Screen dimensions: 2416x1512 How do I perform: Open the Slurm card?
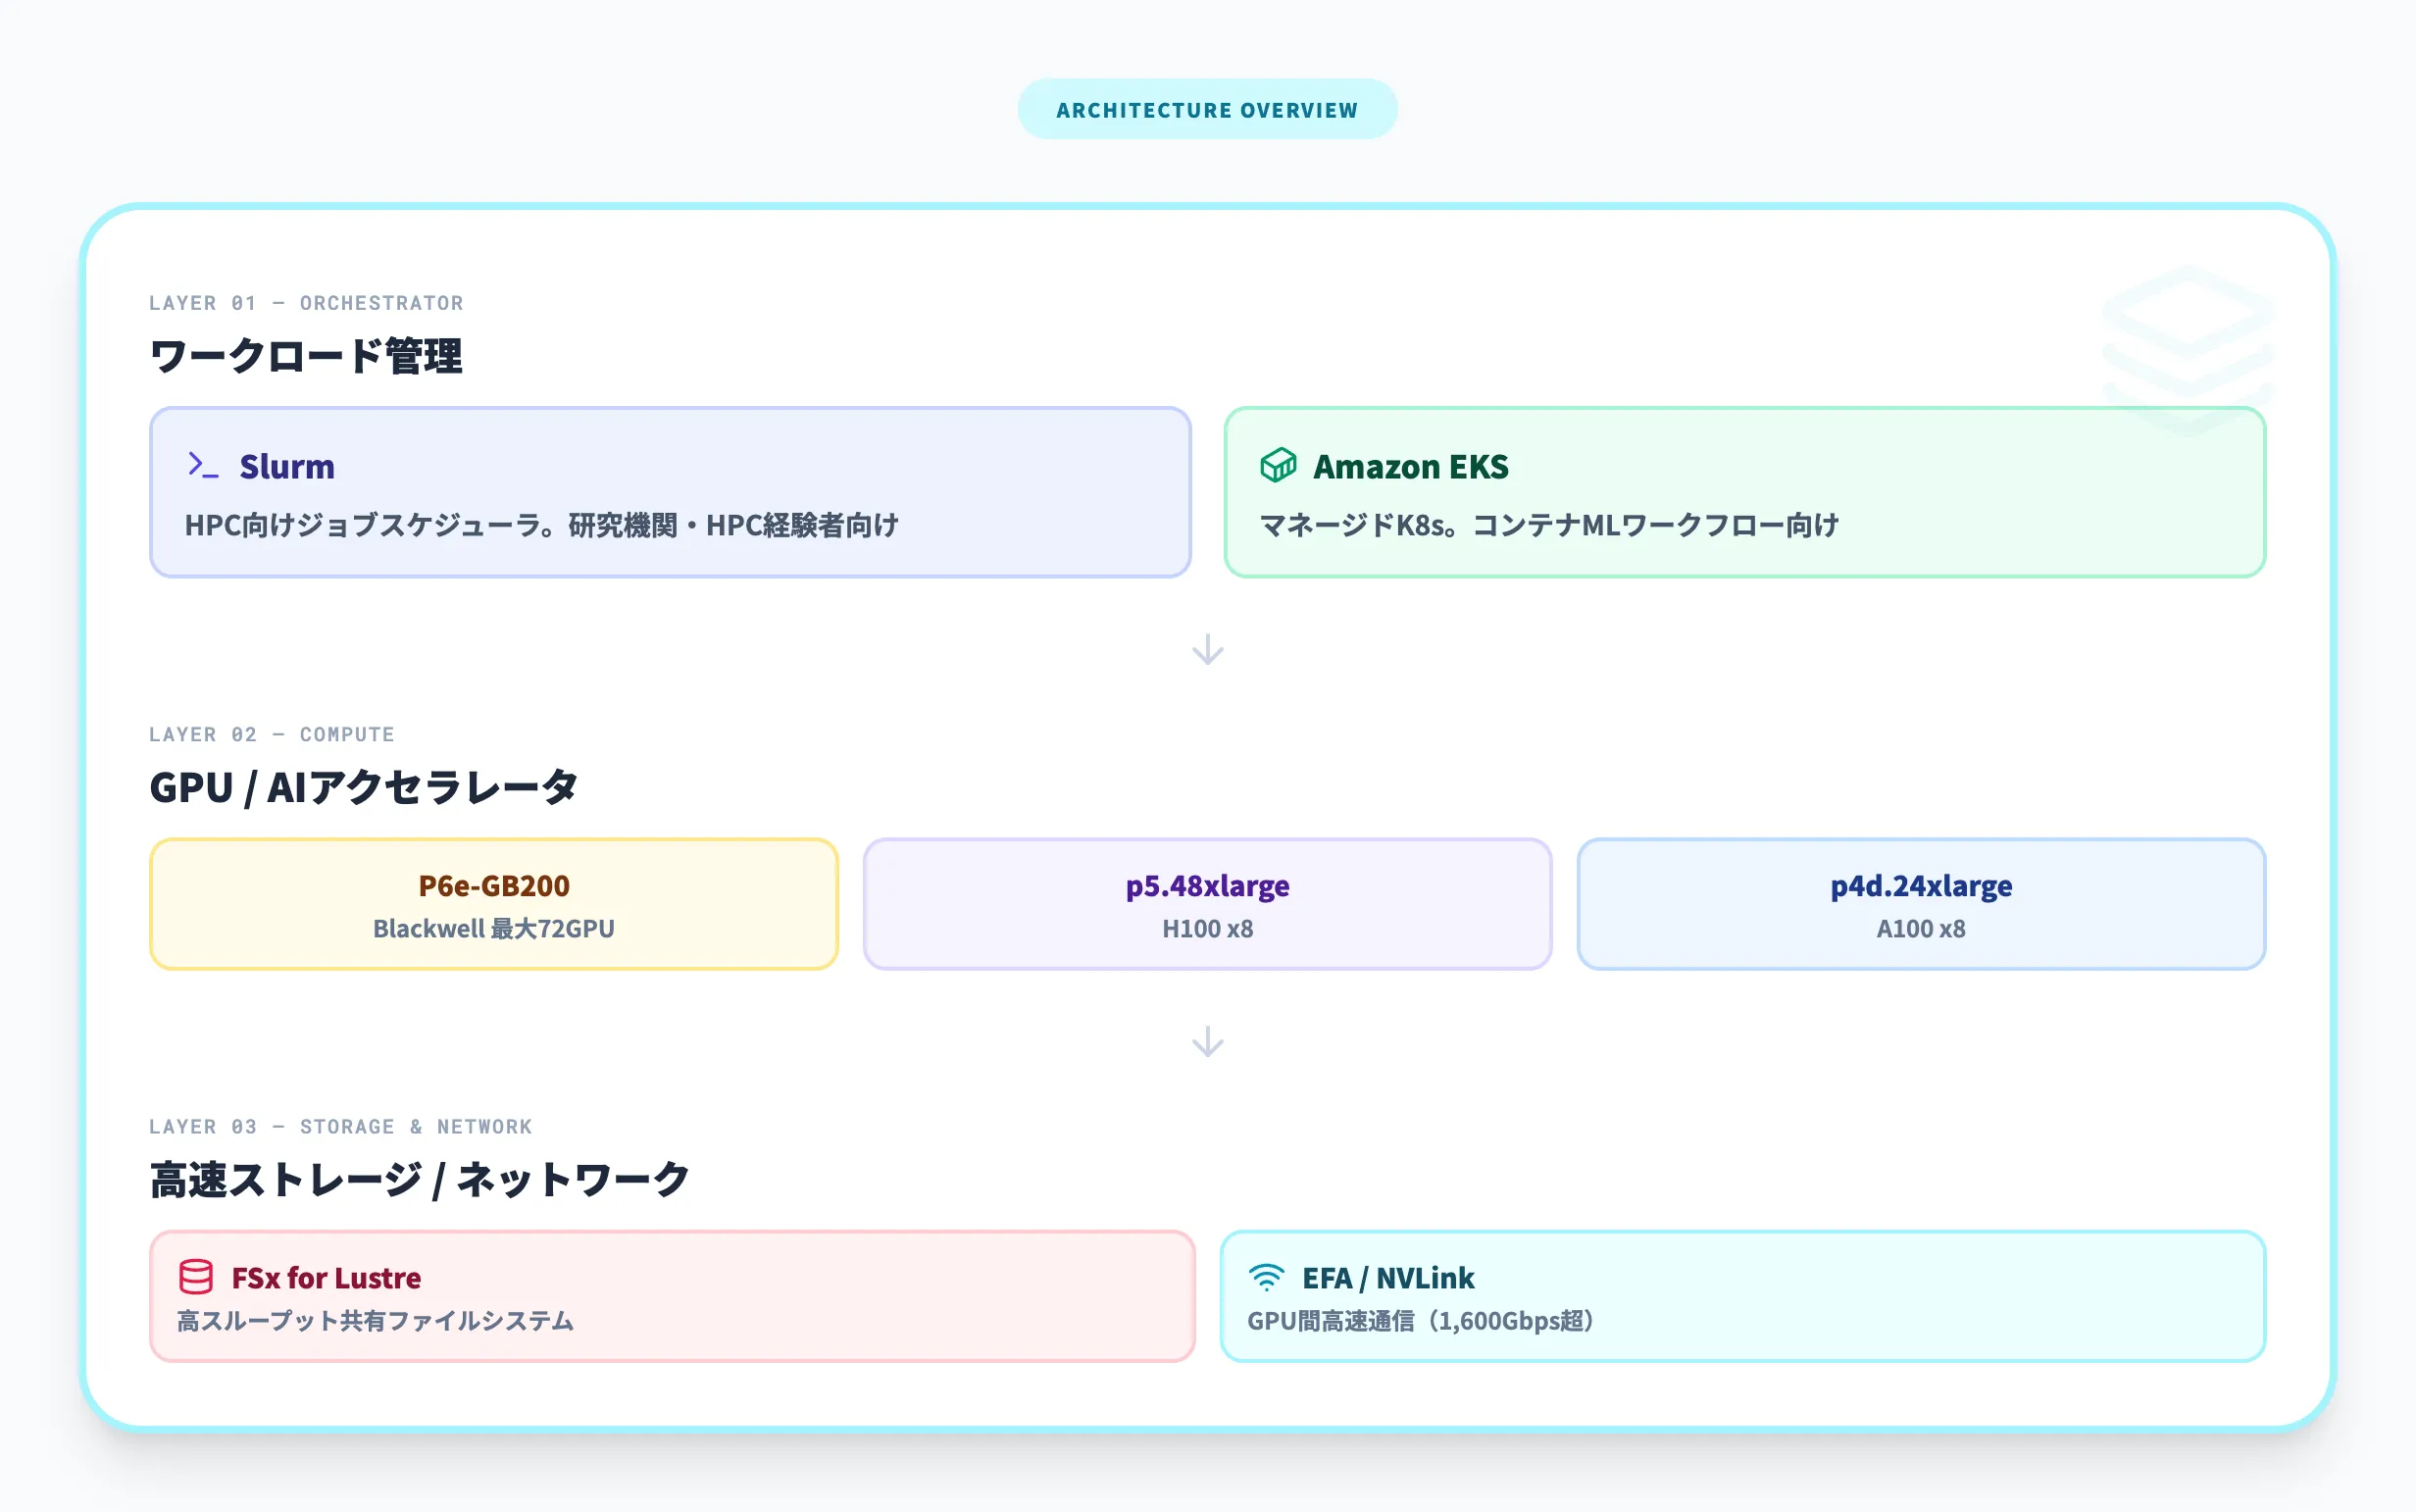pos(668,492)
